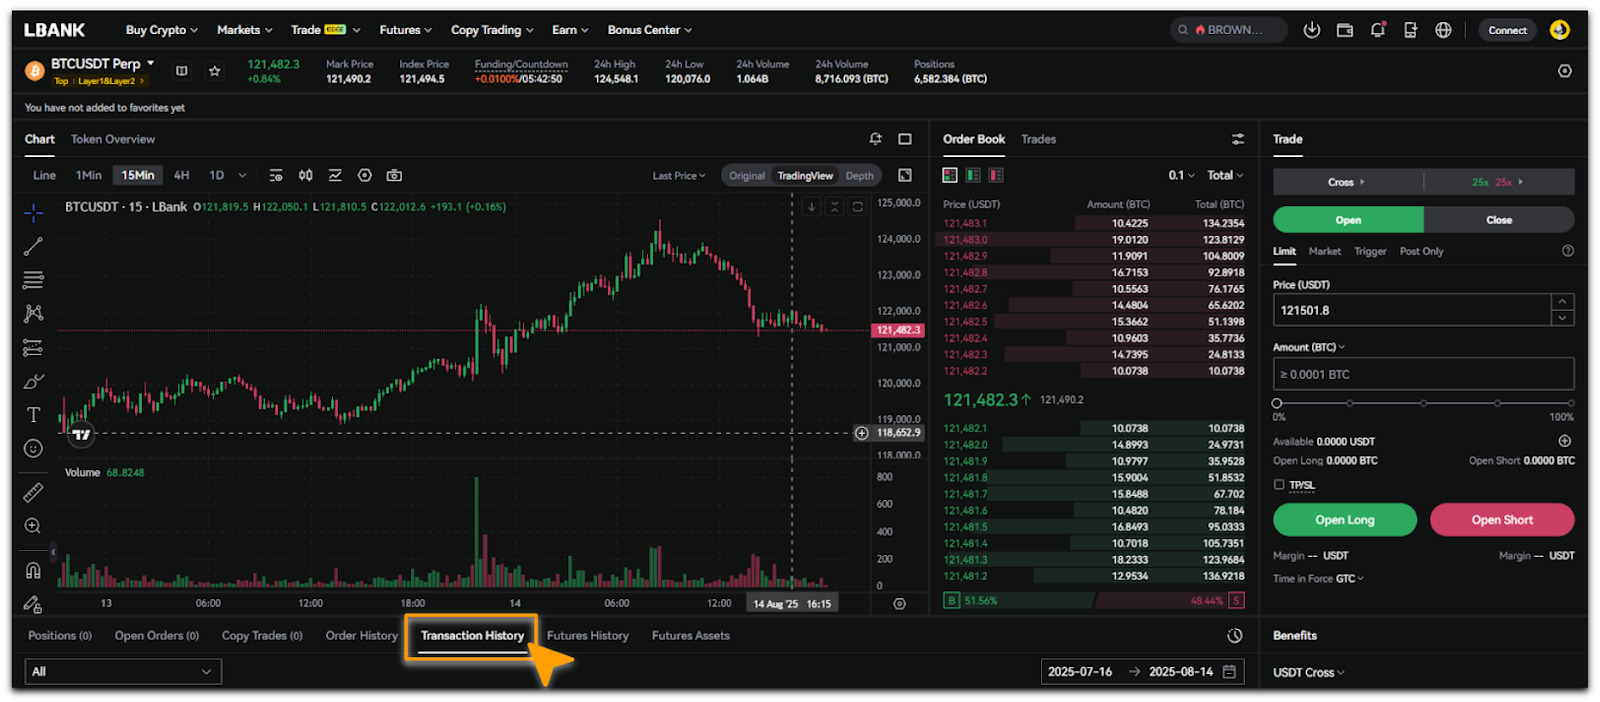The width and height of the screenshot is (1600, 702).
Task: Open language globe icon
Action: pyautogui.click(x=1443, y=30)
